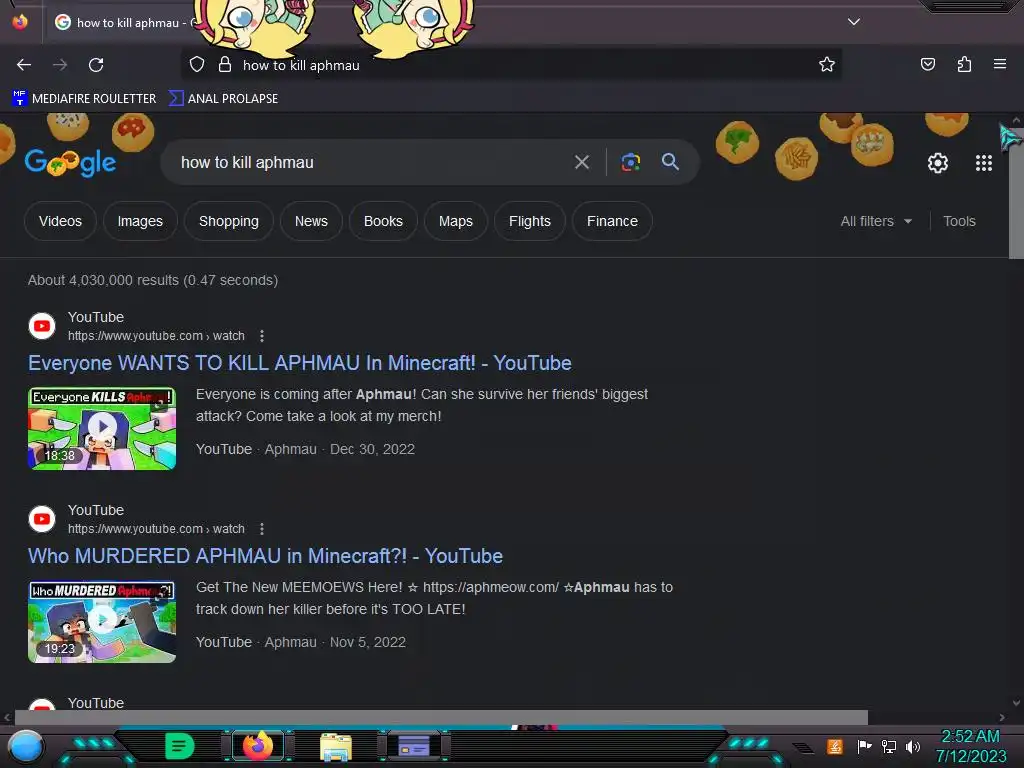Open more options for second YouTube result
Screen dimensions: 1024x768
pos(262,528)
